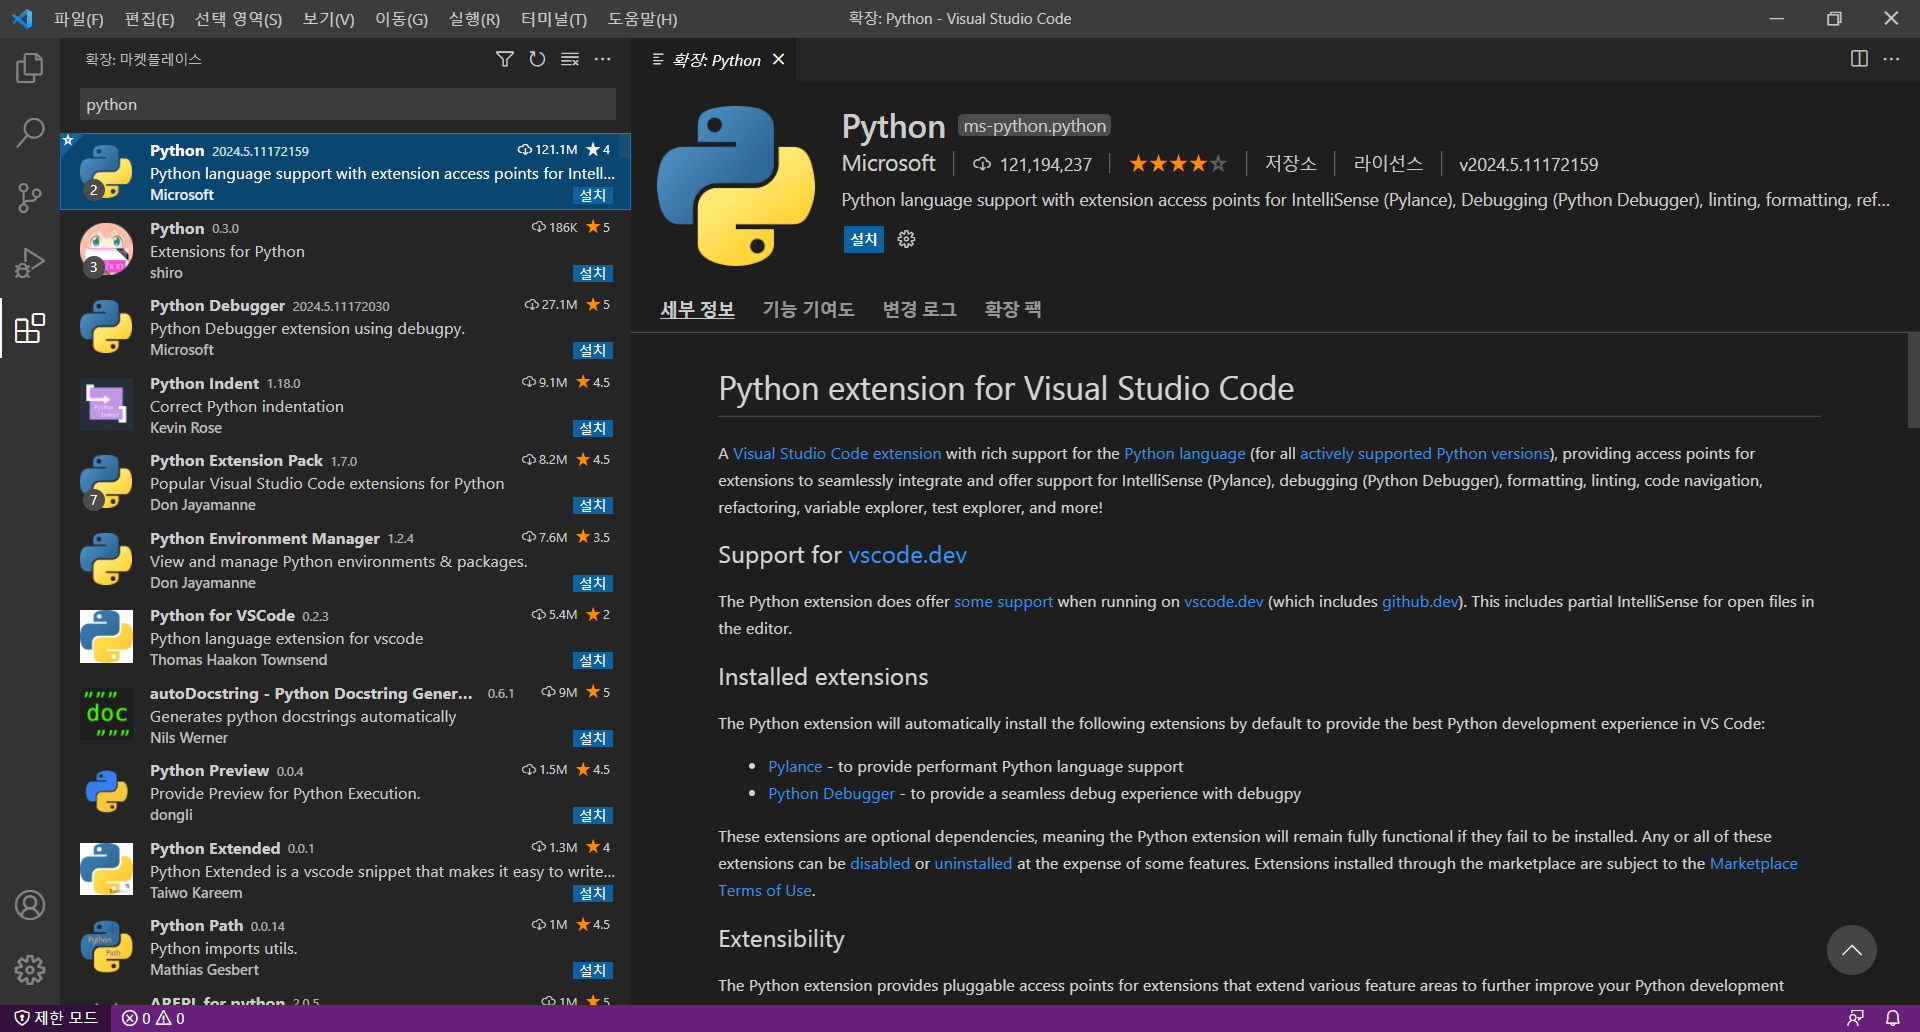Install the Python Debugger extension
The height and width of the screenshot is (1032, 1920).
pos(592,351)
